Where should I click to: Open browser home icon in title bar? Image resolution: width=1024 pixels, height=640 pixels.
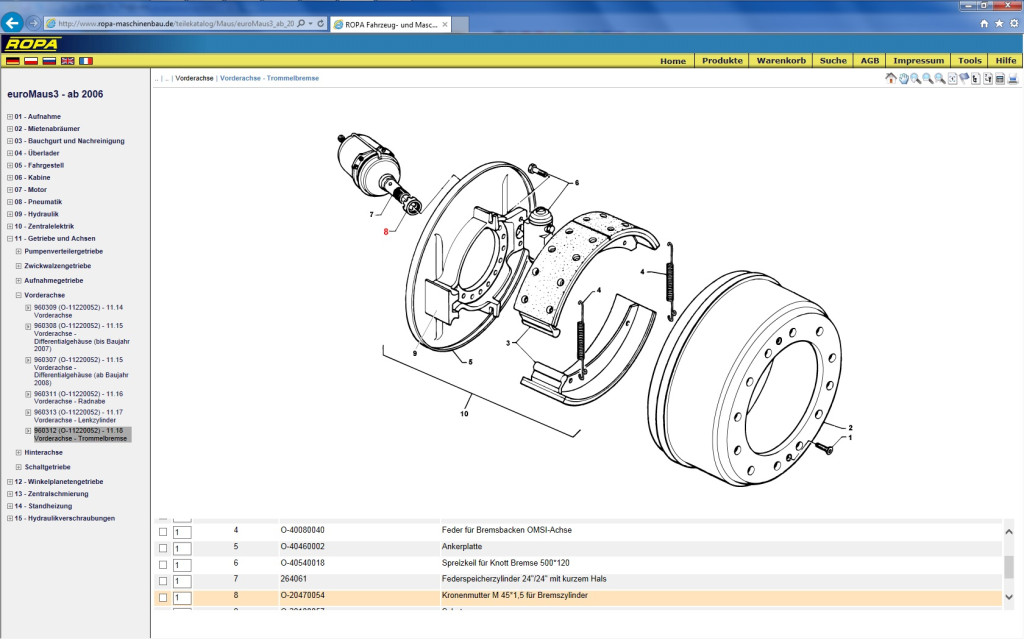(x=984, y=24)
